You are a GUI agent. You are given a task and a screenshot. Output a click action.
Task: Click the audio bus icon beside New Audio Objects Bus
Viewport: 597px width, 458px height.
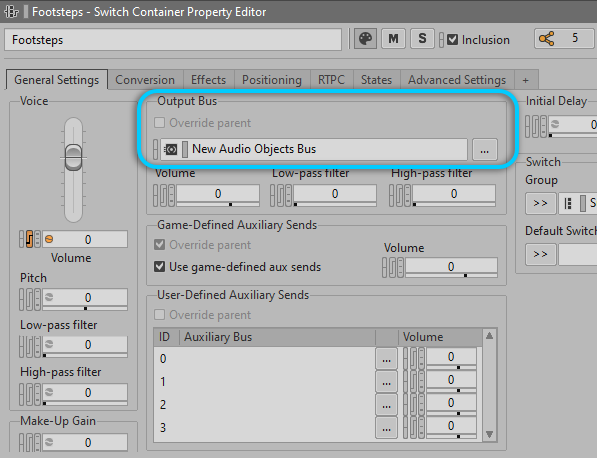[x=171, y=149]
